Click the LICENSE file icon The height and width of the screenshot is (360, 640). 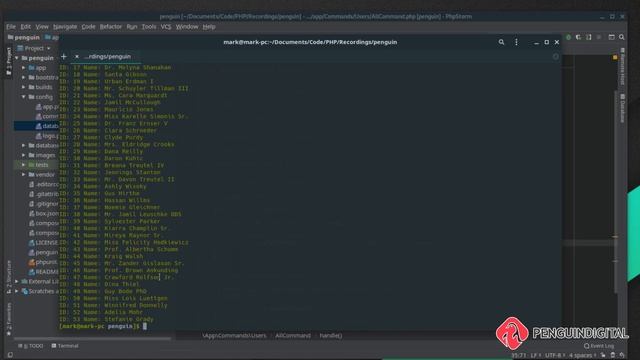tap(31, 242)
